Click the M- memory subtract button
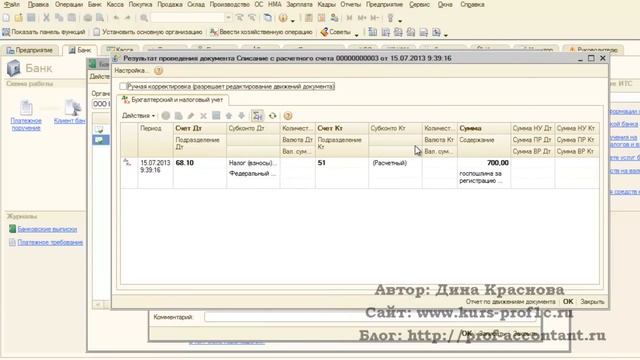640x360 pixels. [374, 18]
